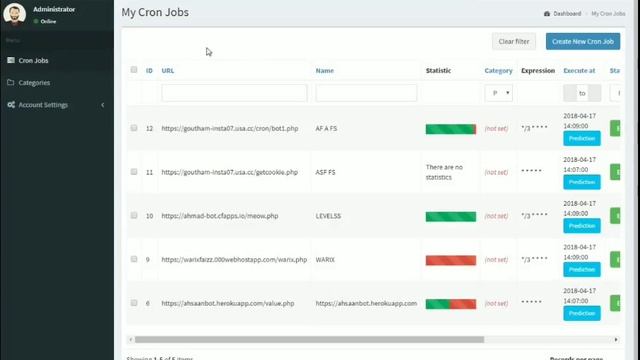Click red statistic bar of WARIX row
Viewport: 640px width, 360px height.
point(451,260)
